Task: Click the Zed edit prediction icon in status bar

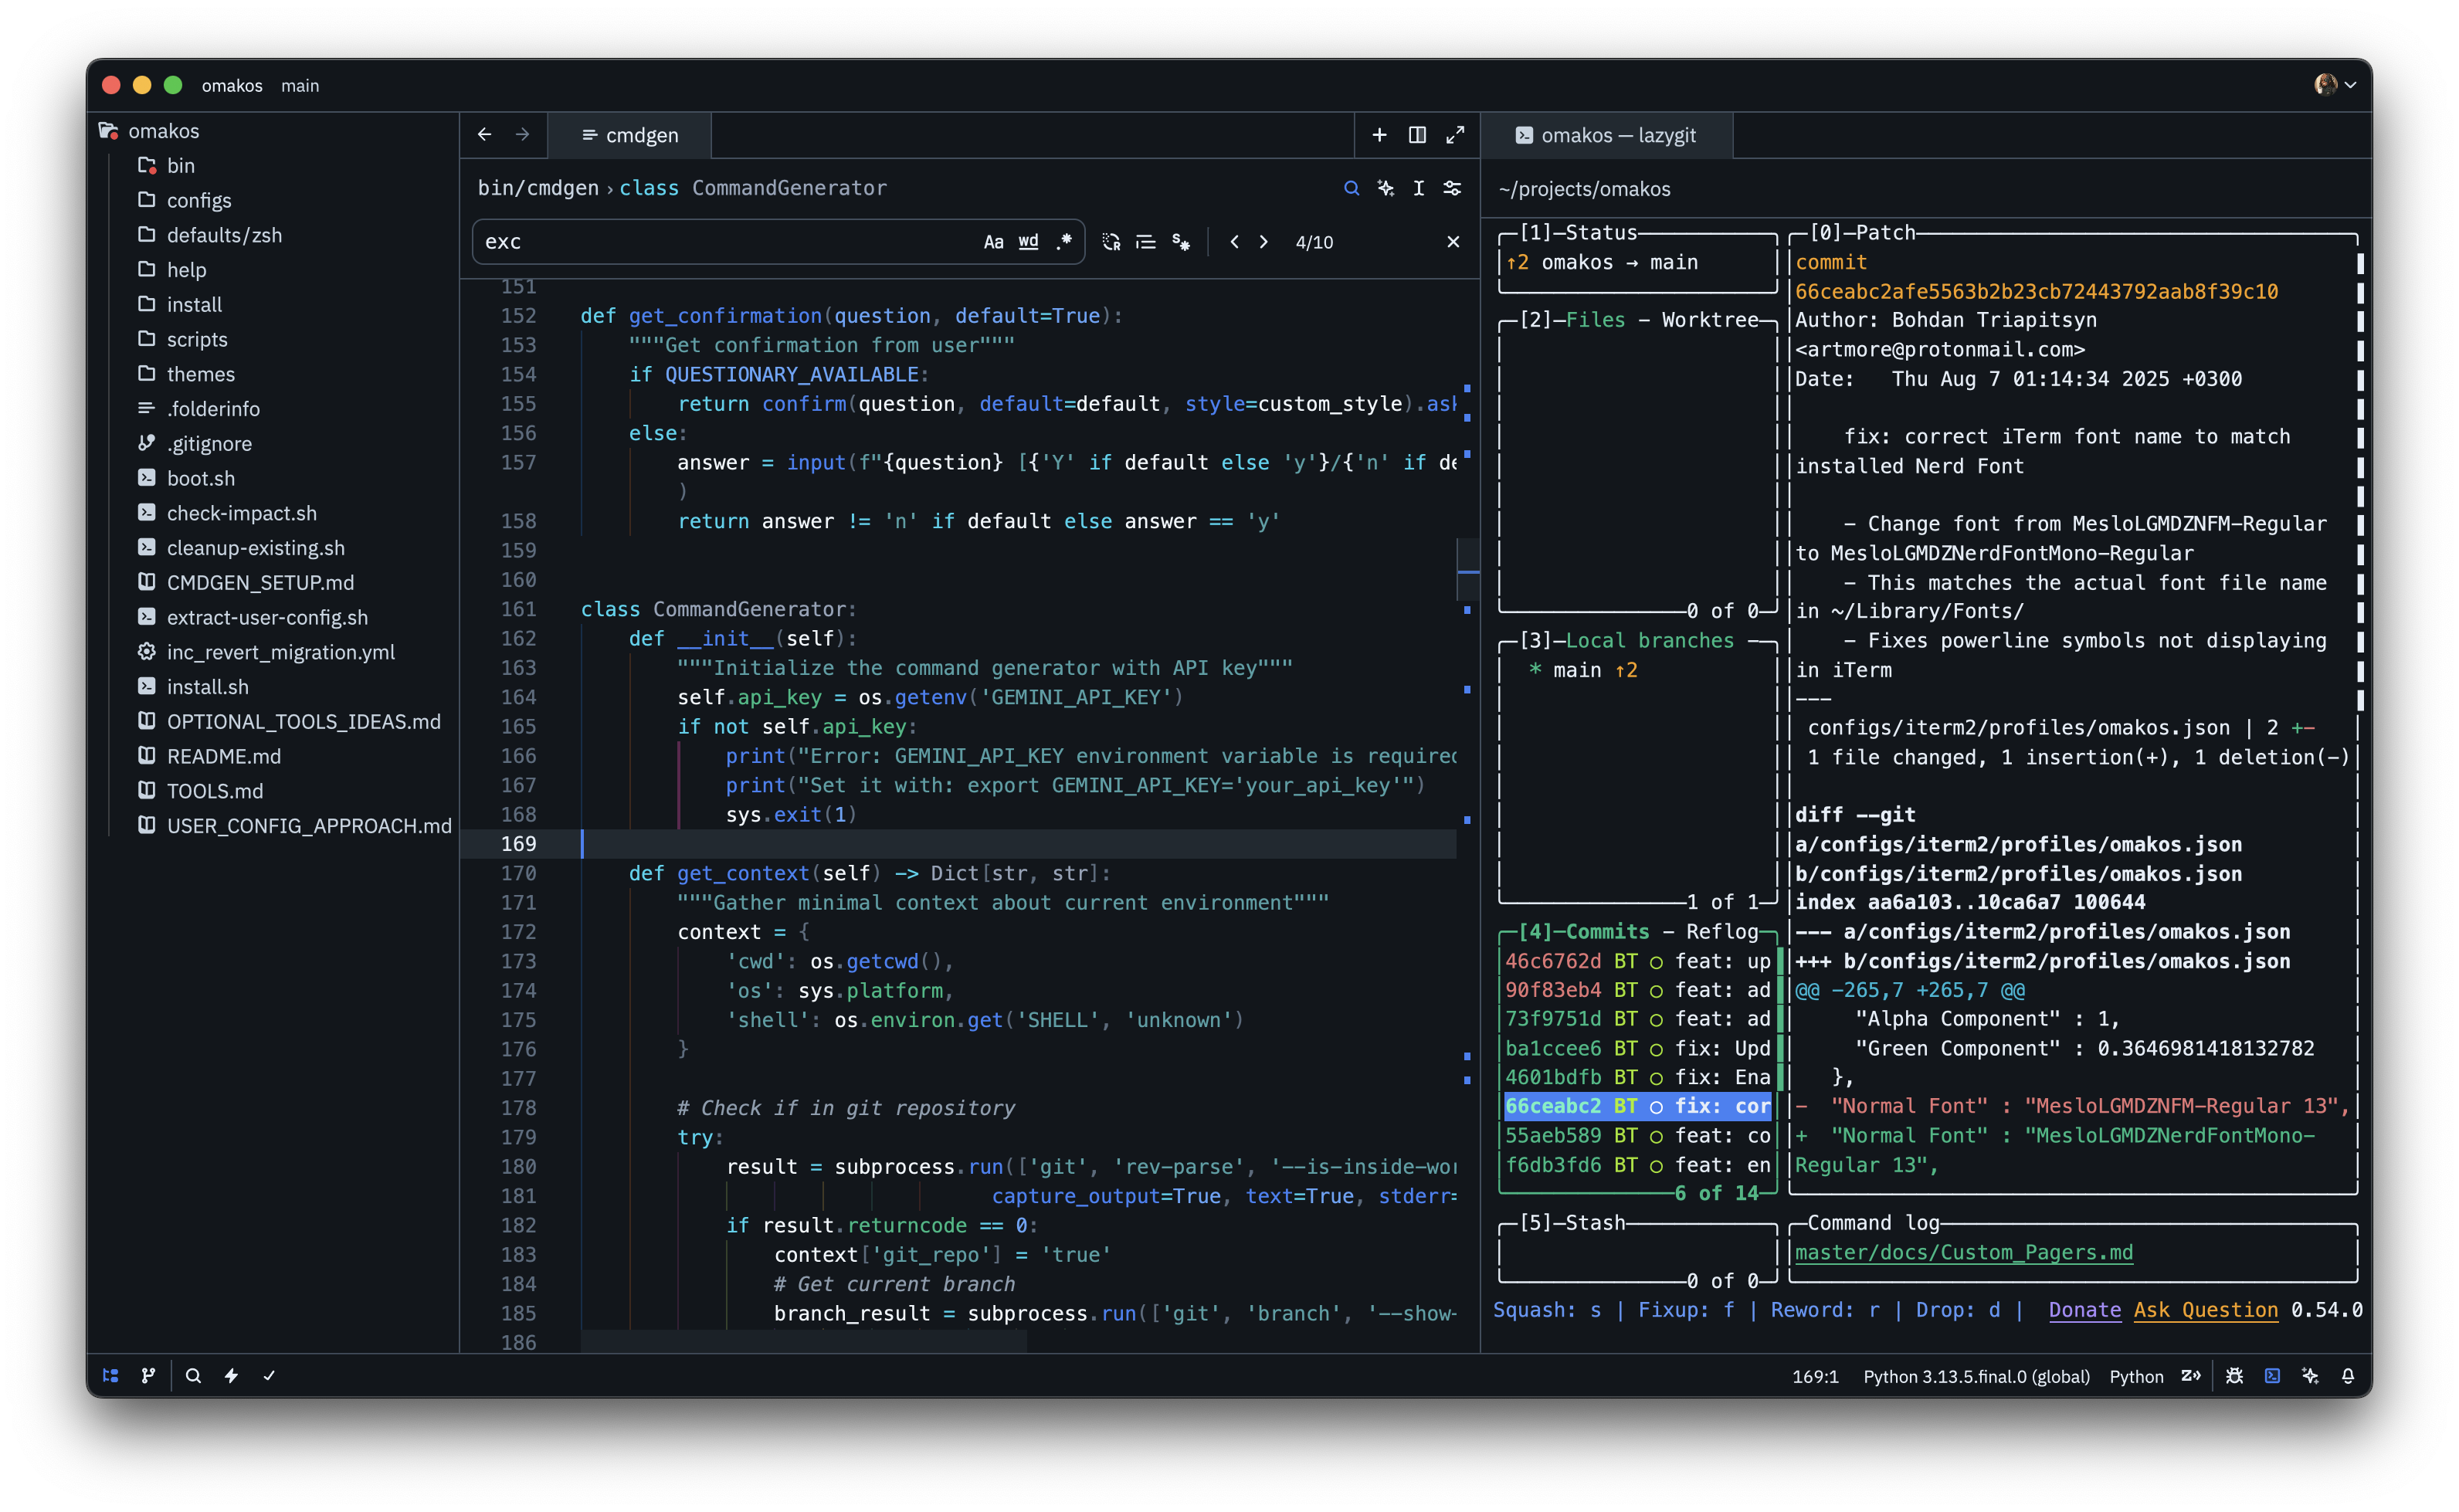Action: (2190, 1376)
